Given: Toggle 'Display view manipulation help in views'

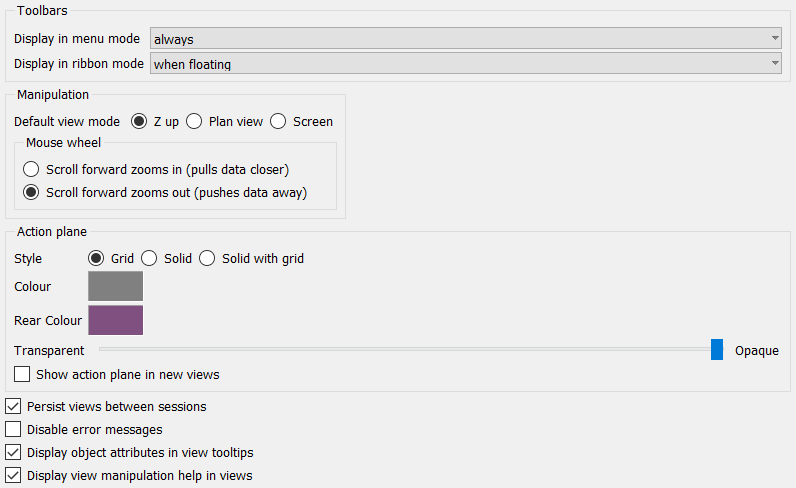Looking at the screenshot, I should [x=13, y=475].
